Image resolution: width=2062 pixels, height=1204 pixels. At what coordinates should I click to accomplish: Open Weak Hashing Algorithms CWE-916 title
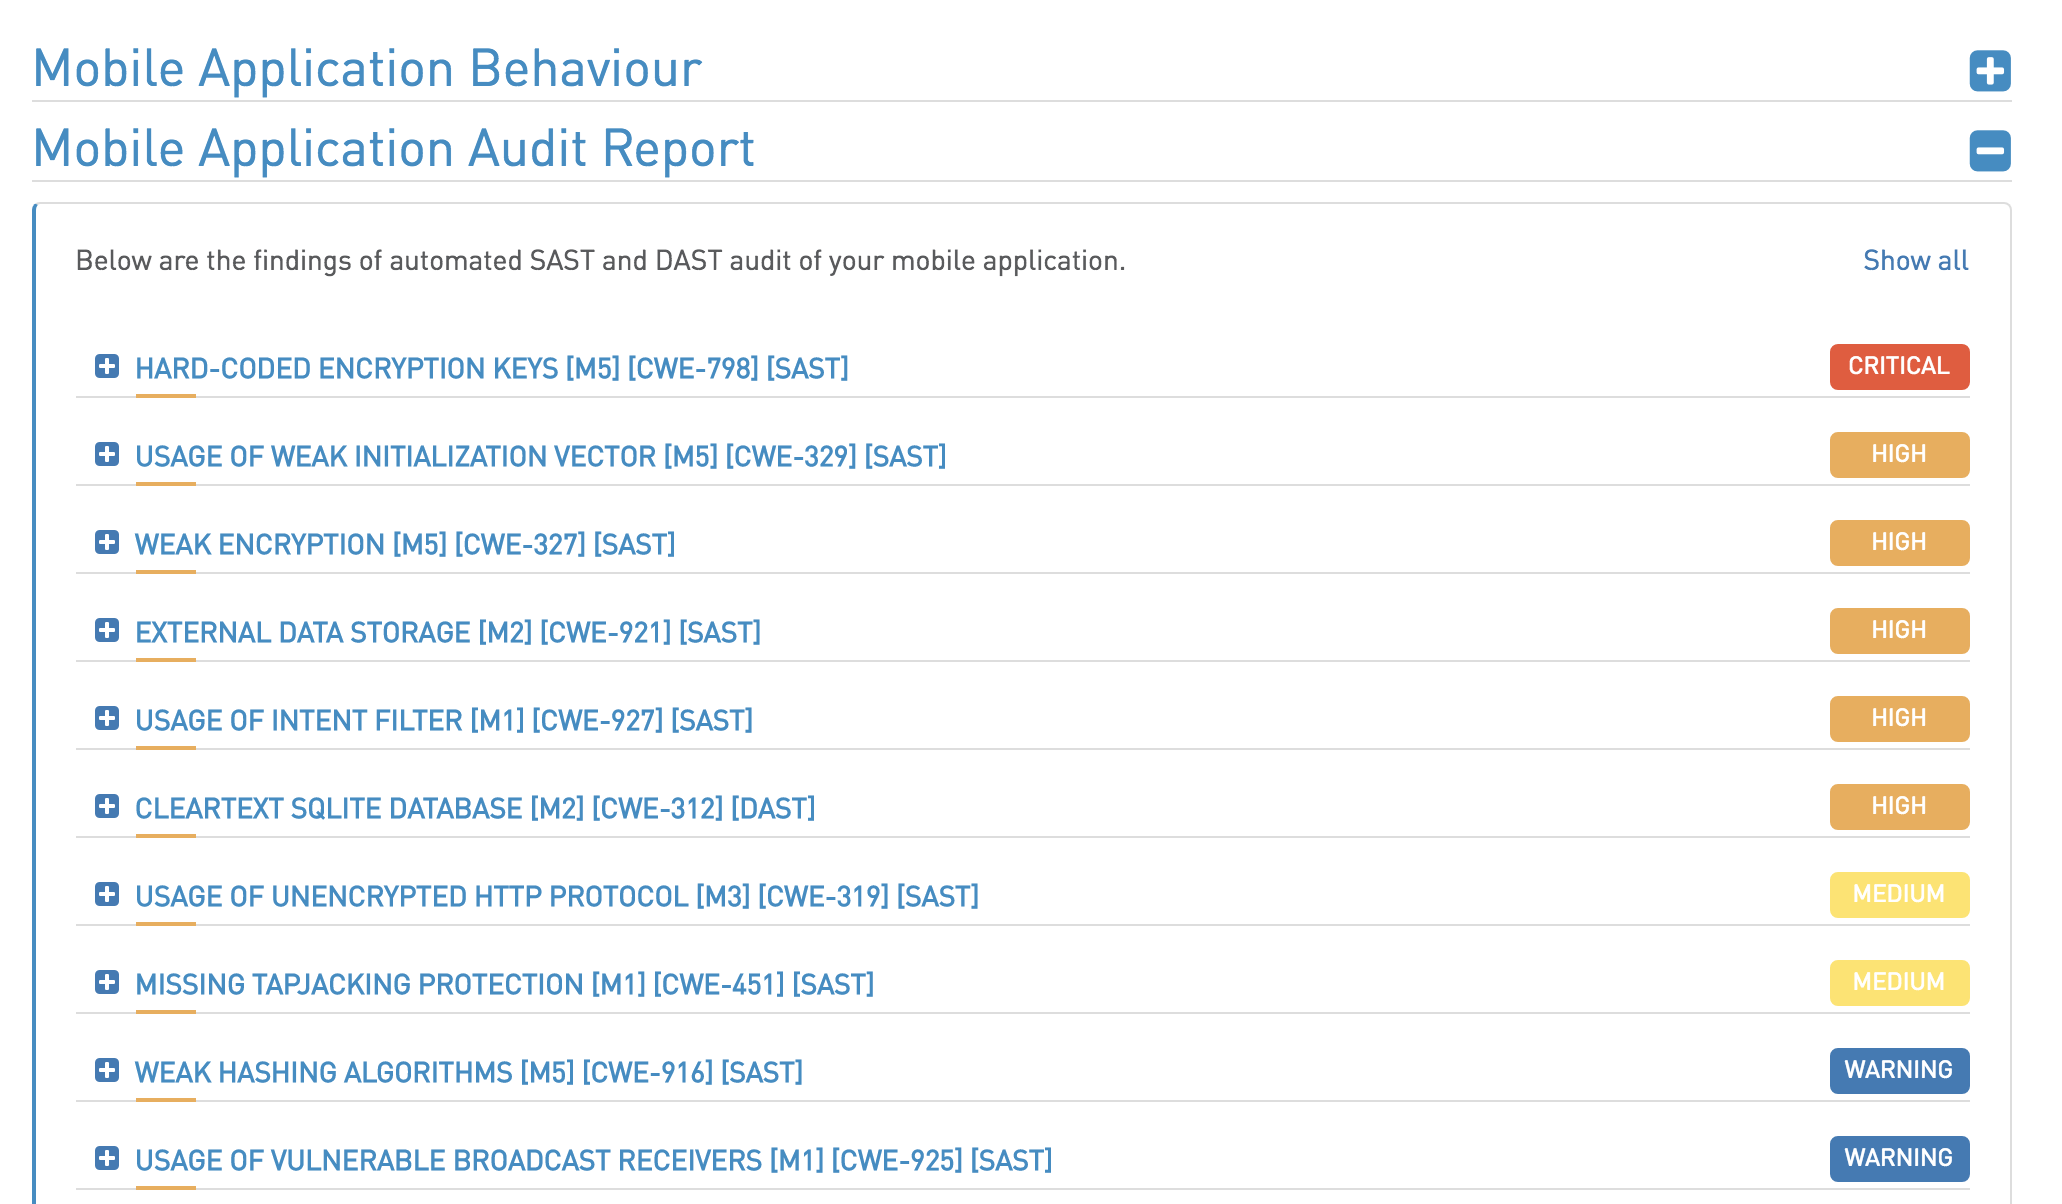(469, 1072)
